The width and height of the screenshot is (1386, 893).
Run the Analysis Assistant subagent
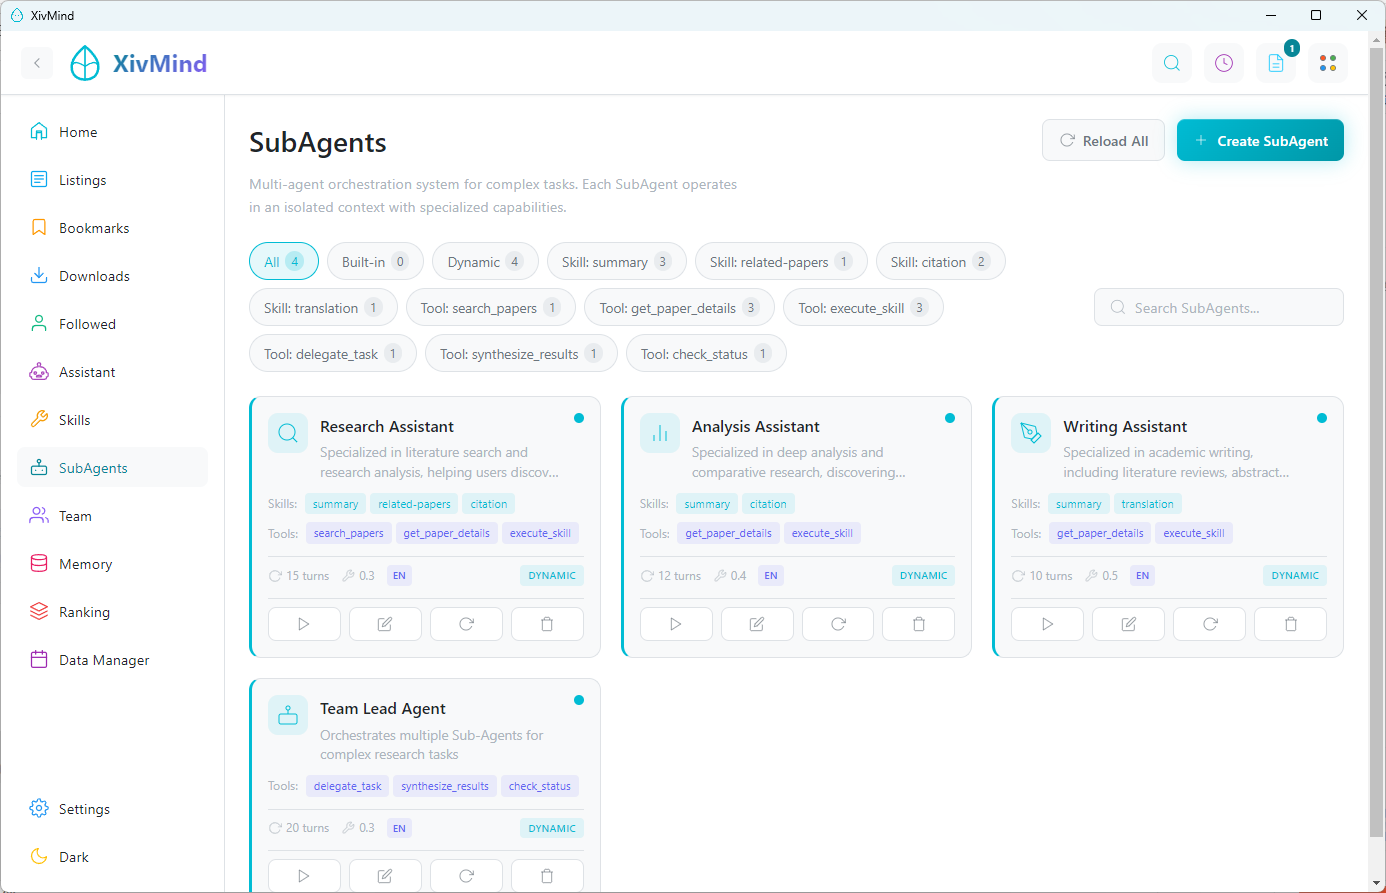pyautogui.click(x=676, y=624)
